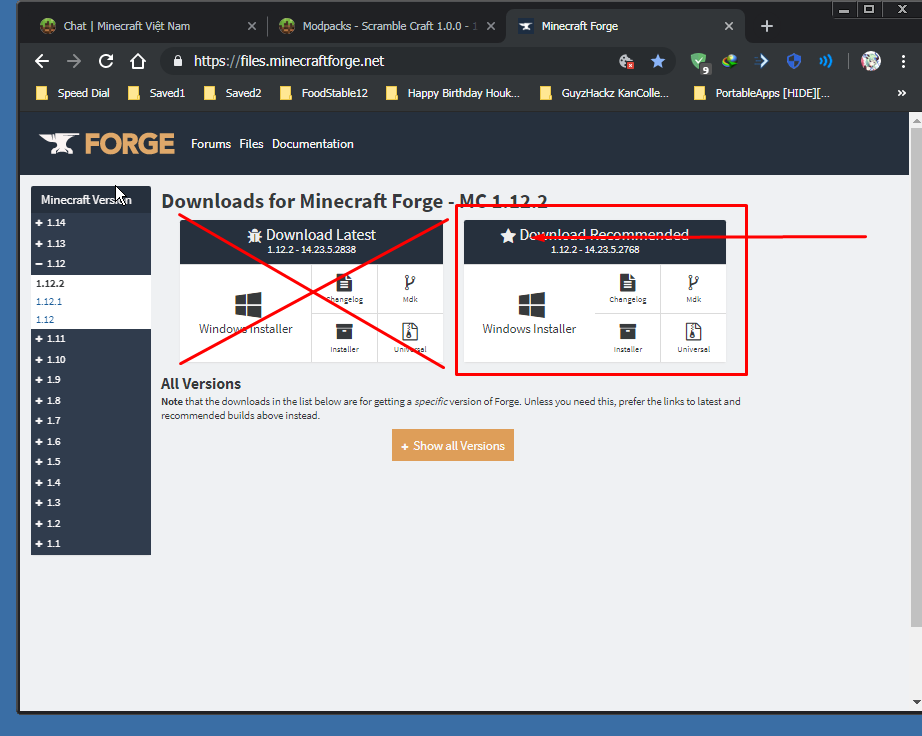Open the Recommended Mdk fork icon

693,283
